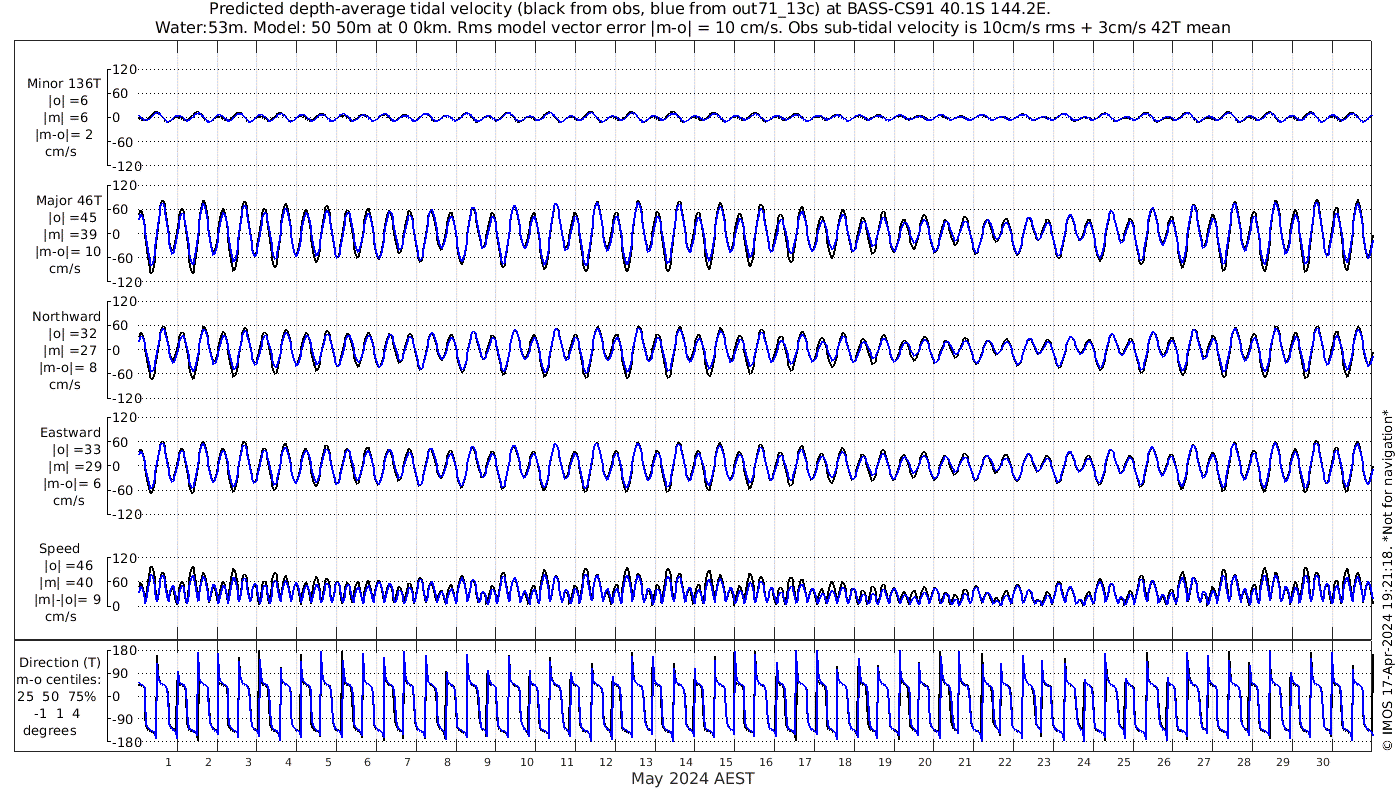Click the '|o| =46' Speed observed value
1400x800 pixels.
pos(69,566)
